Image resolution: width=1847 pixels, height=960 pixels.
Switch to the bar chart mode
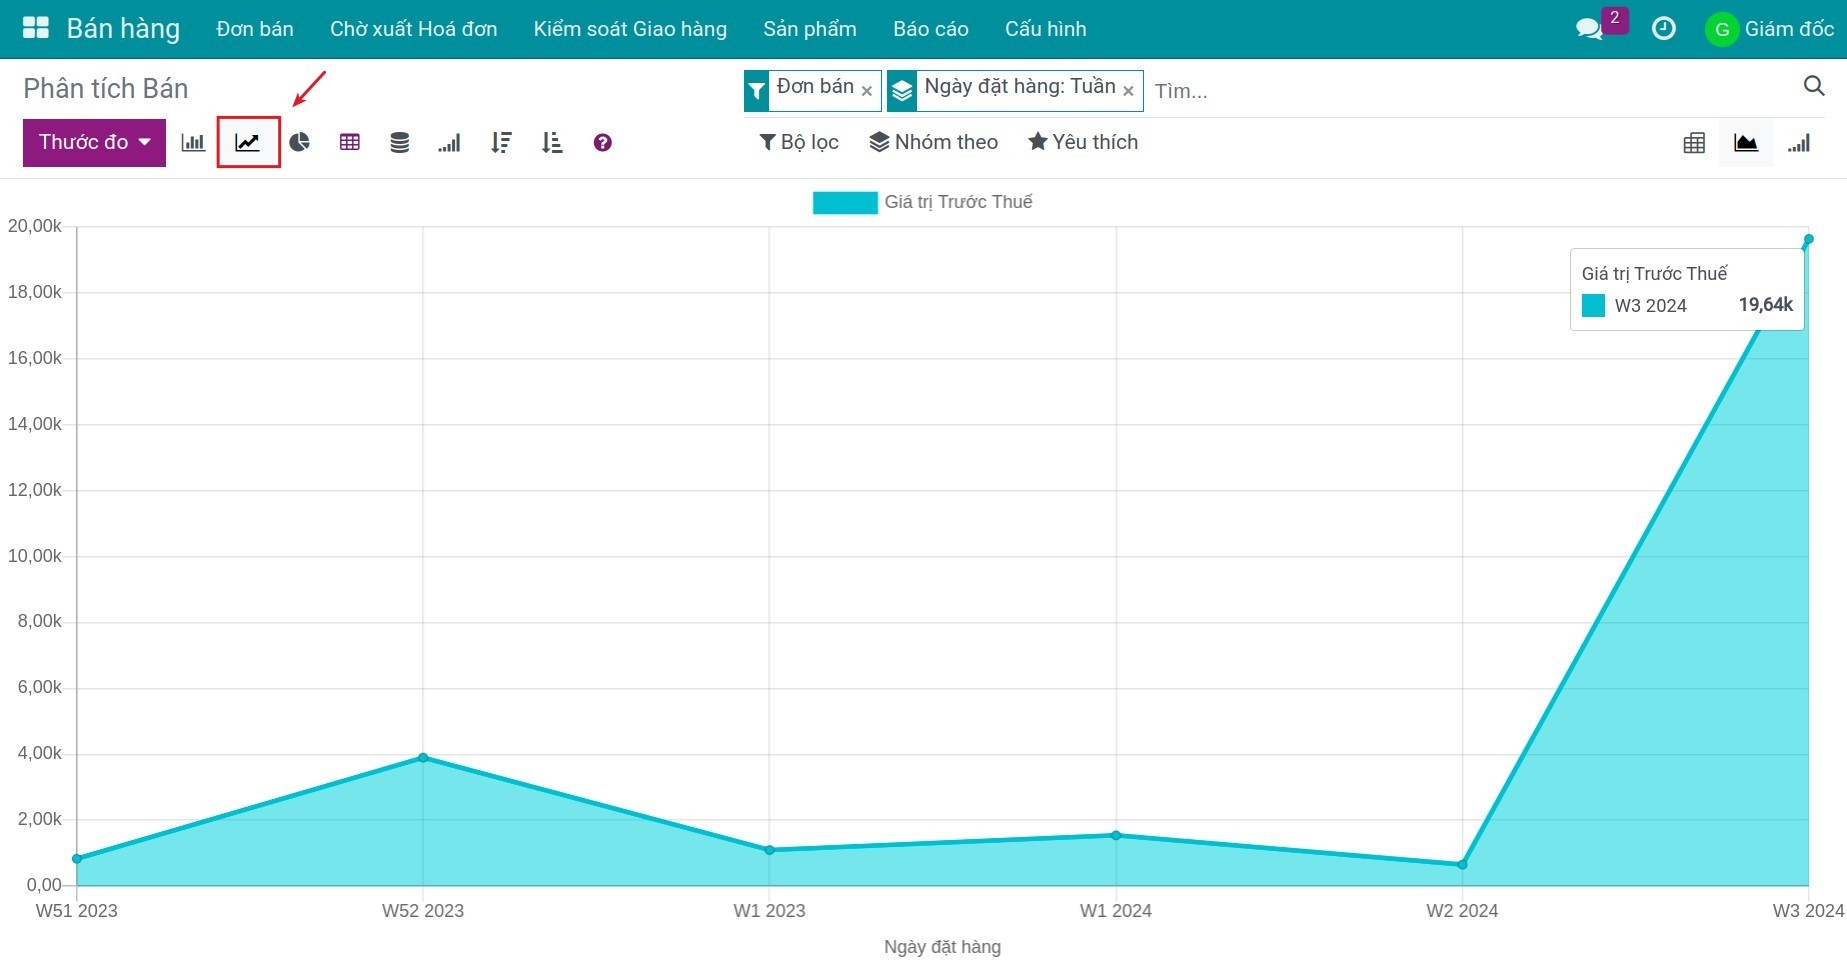[x=193, y=143]
